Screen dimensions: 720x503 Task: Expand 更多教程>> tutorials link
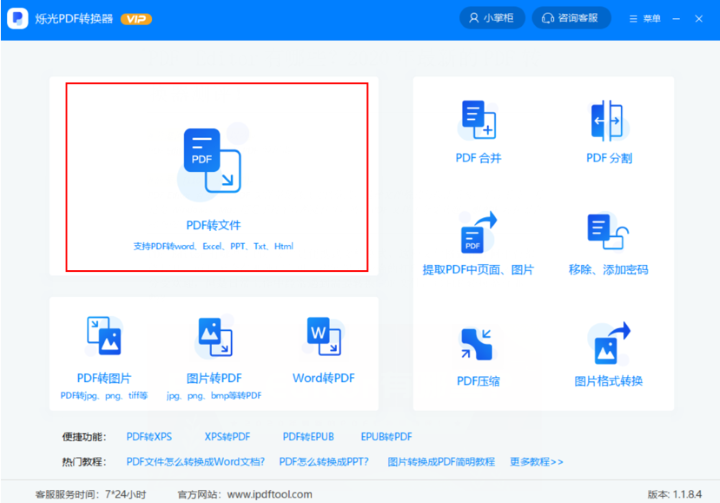point(536,462)
